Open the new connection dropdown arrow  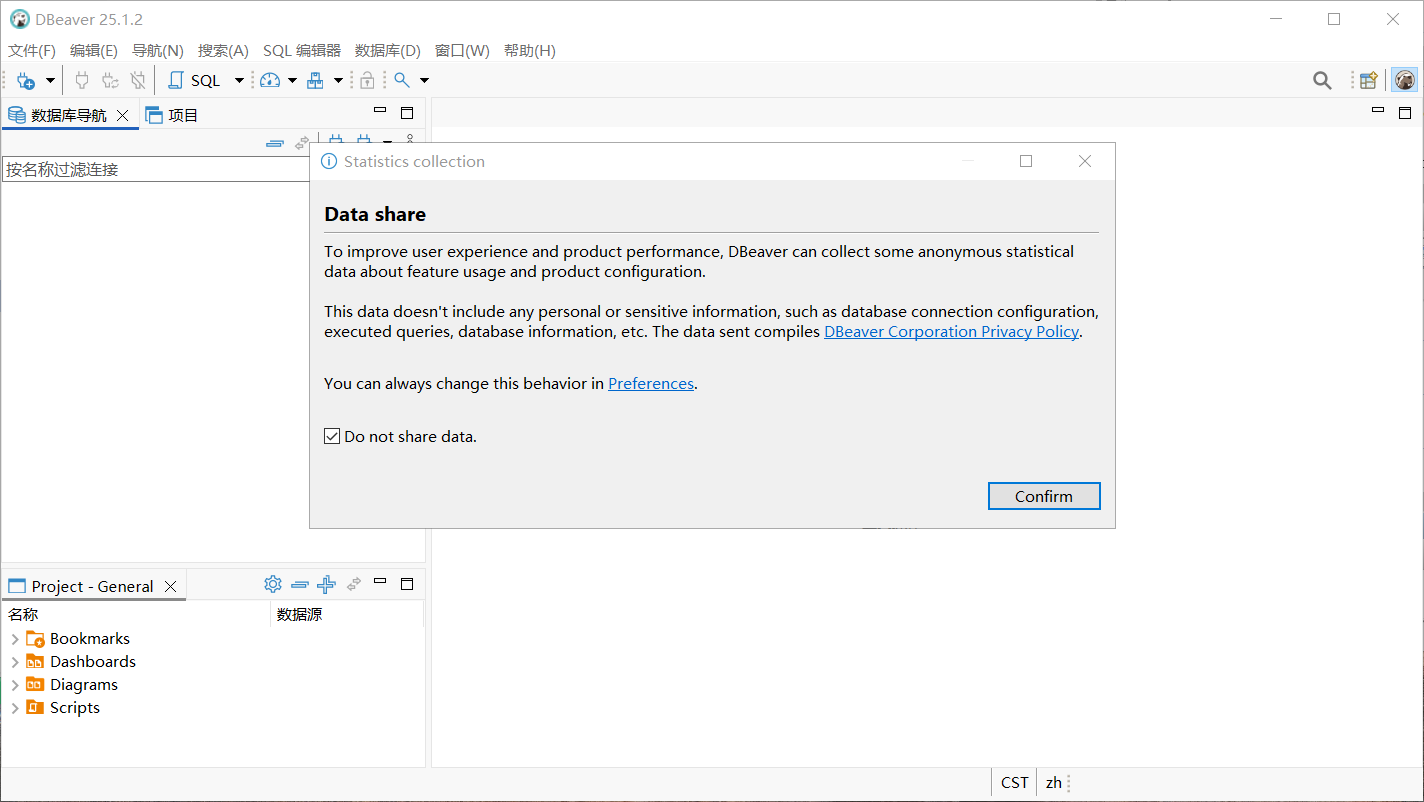click(50, 80)
